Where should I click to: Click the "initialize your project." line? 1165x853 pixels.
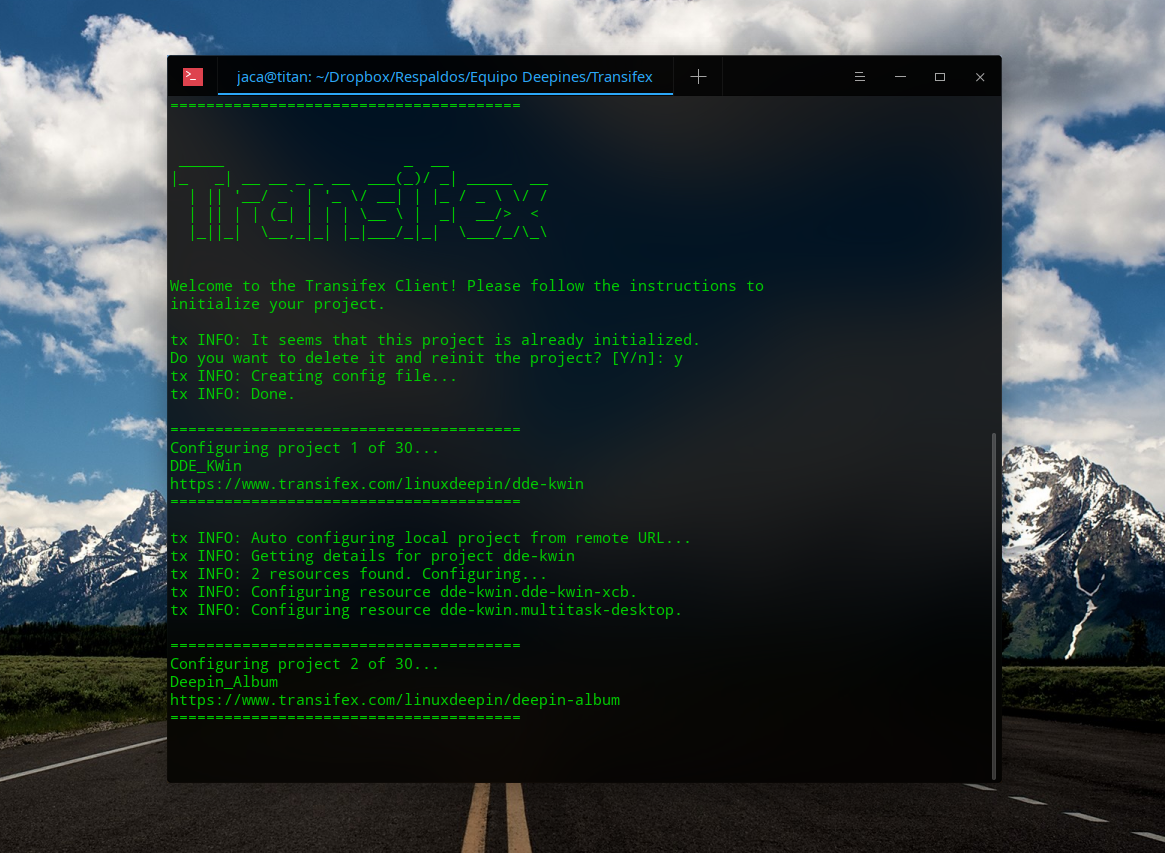277,304
